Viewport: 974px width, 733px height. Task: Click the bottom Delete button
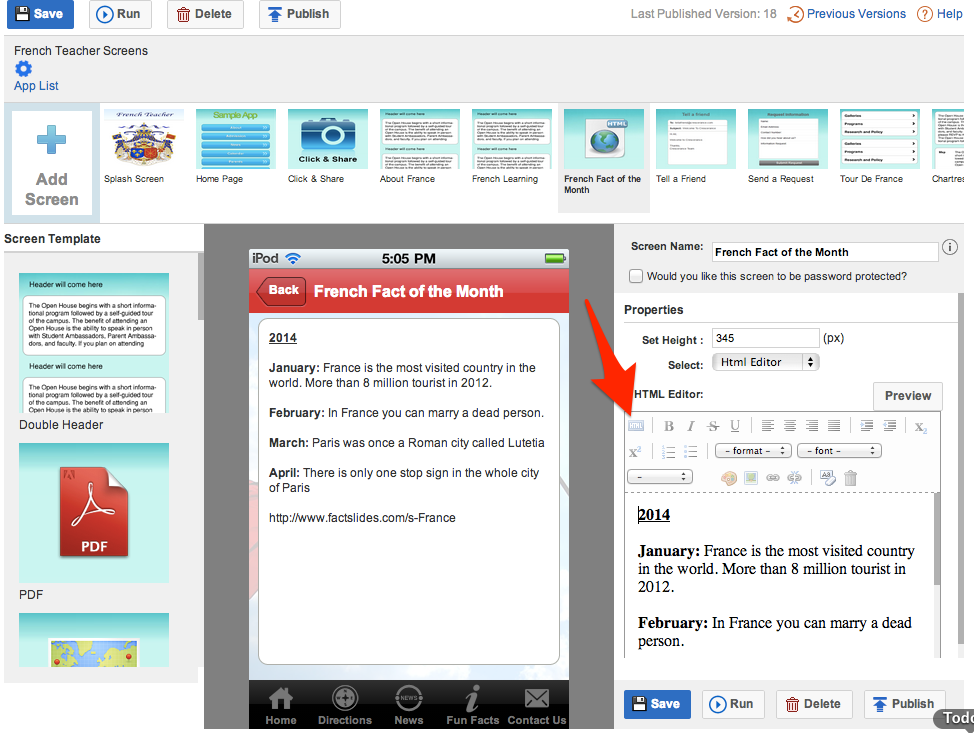click(814, 704)
